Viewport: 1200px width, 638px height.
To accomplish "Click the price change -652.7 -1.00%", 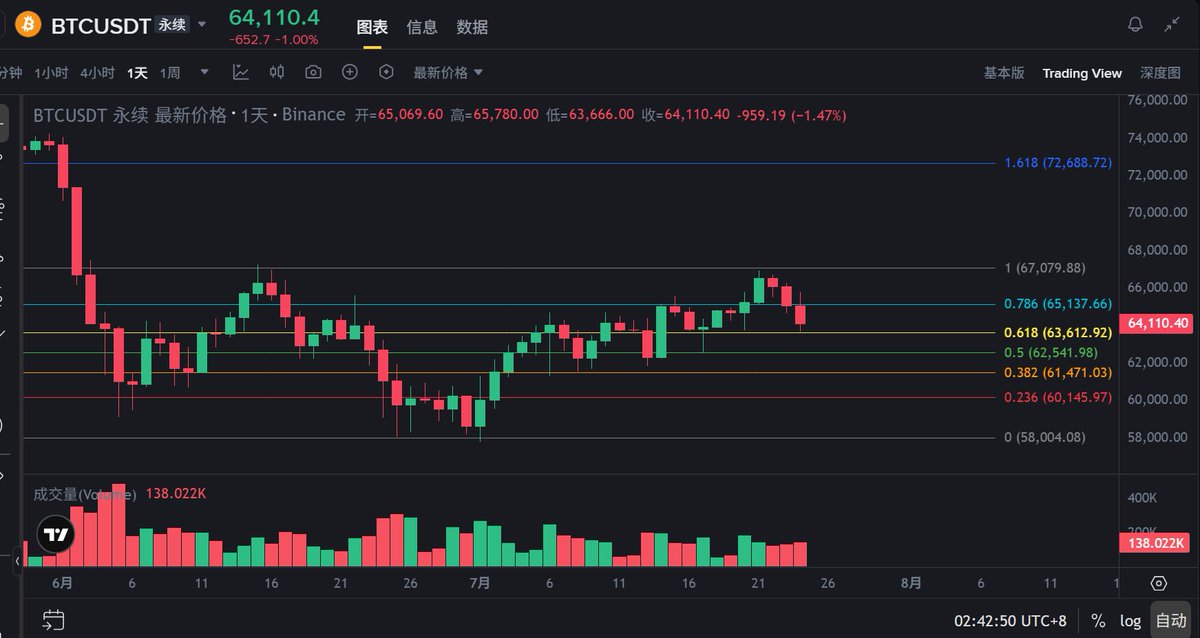I will click(273, 40).
